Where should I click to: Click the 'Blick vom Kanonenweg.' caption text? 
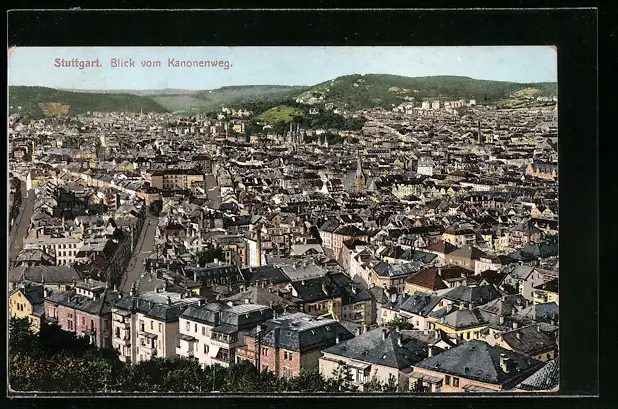coord(171,63)
